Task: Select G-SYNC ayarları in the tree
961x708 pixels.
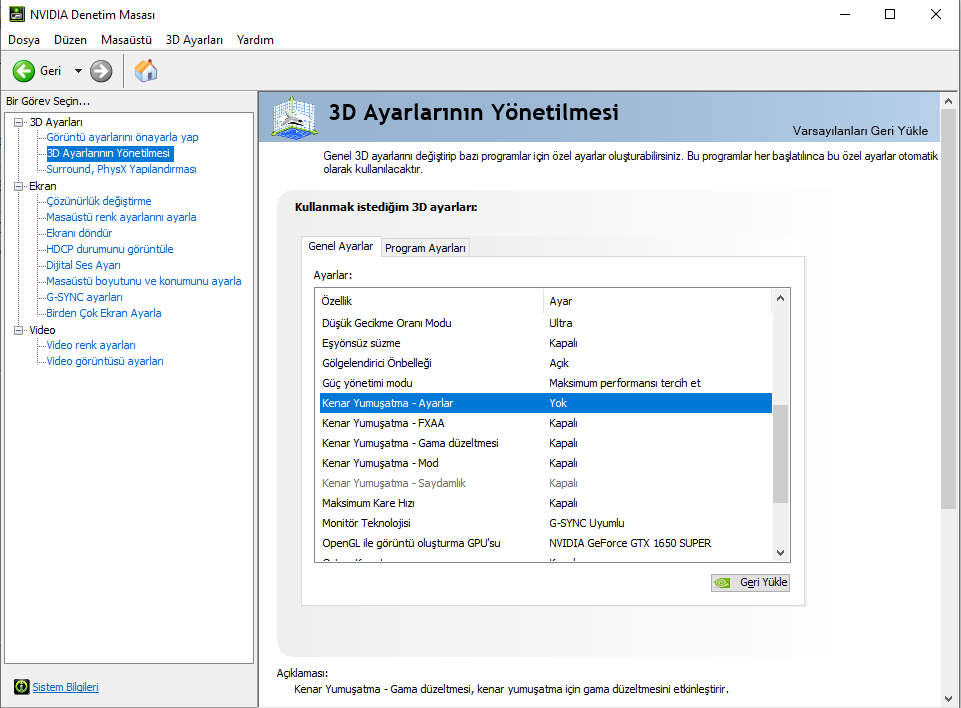Action: [84, 297]
